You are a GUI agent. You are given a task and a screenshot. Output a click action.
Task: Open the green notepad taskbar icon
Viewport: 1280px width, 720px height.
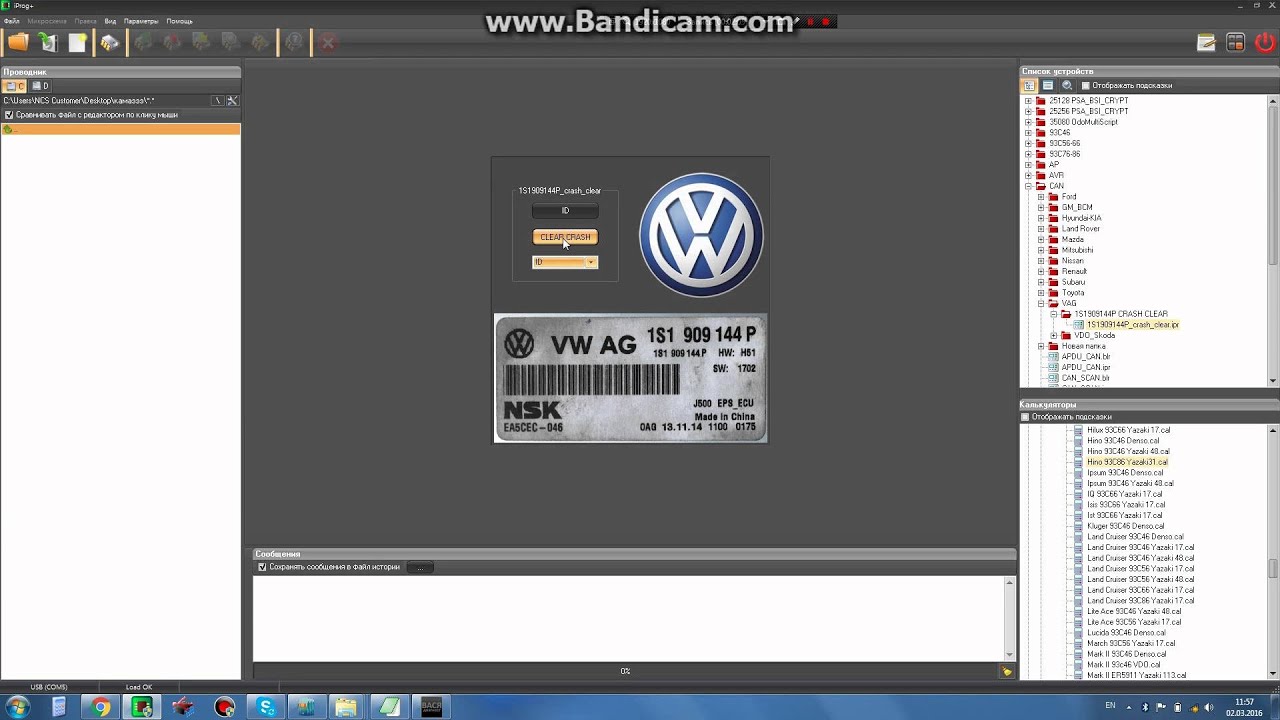[389, 707]
